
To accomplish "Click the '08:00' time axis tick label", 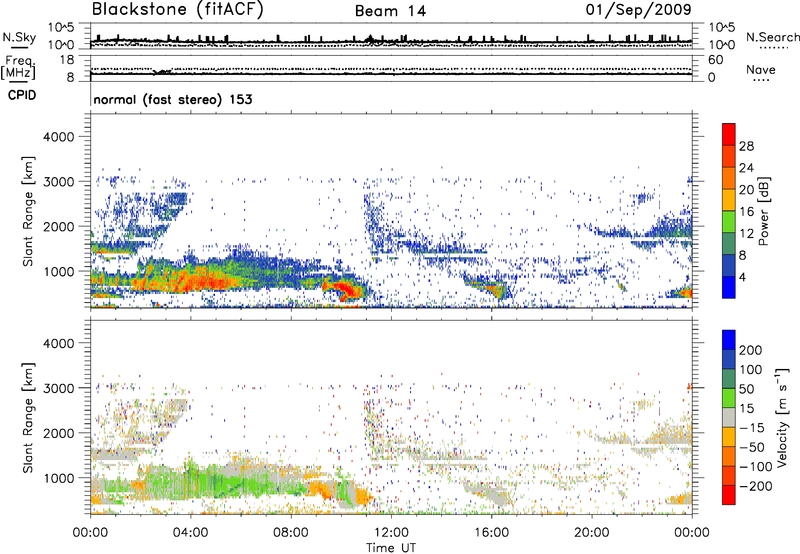I will (291, 533).
